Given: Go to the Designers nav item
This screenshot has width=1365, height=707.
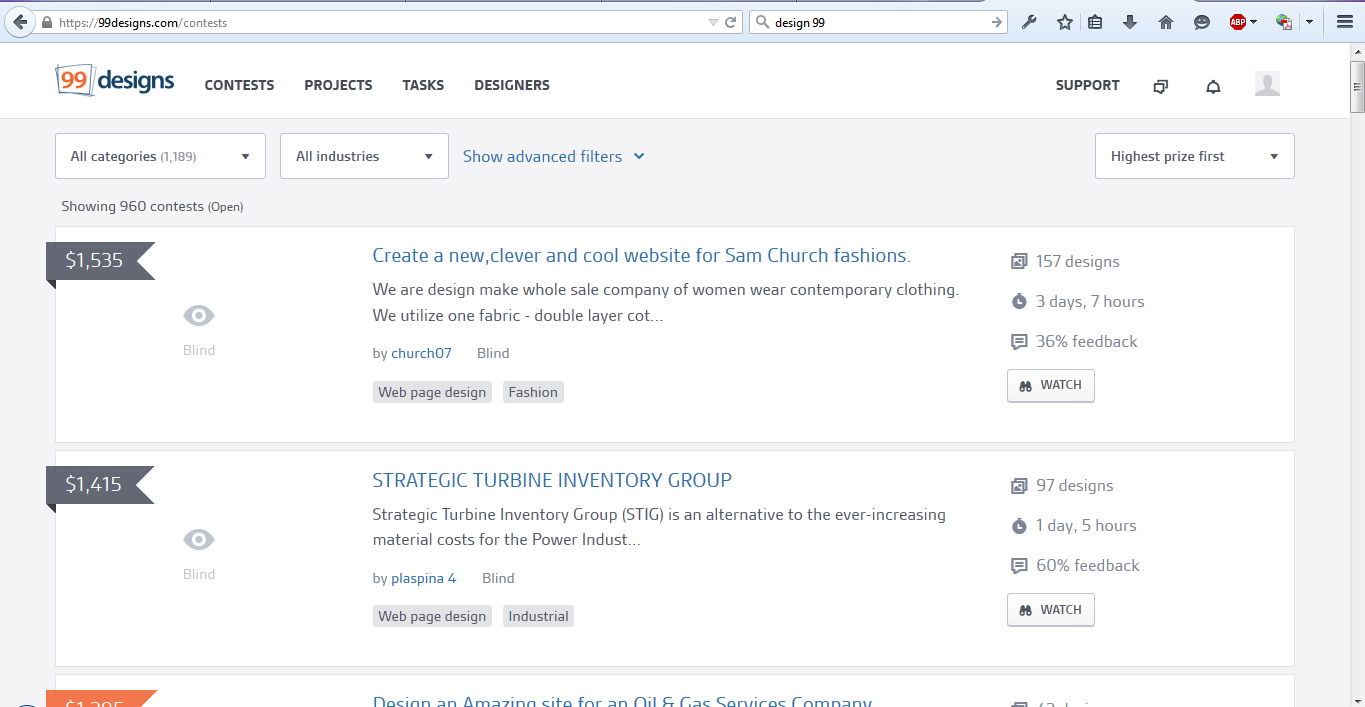Looking at the screenshot, I should [x=511, y=86].
